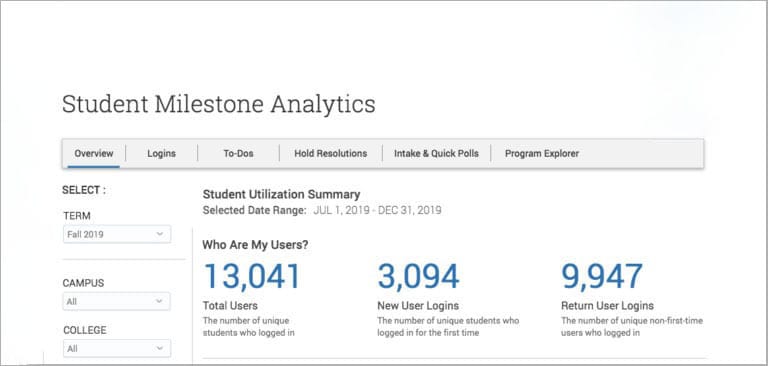Click the 13,041 Total Users figure
Image resolution: width=768 pixels, height=366 pixels.
pos(252,276)
